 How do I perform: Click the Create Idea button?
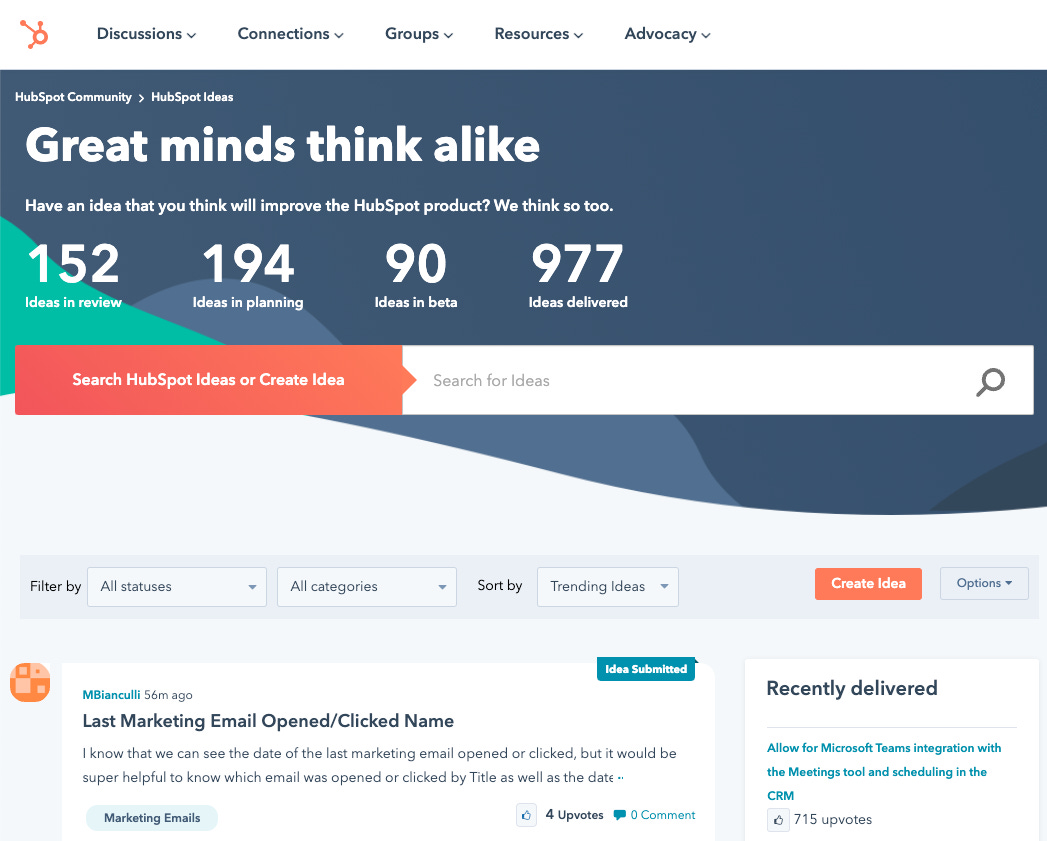[x=868, y=583]
